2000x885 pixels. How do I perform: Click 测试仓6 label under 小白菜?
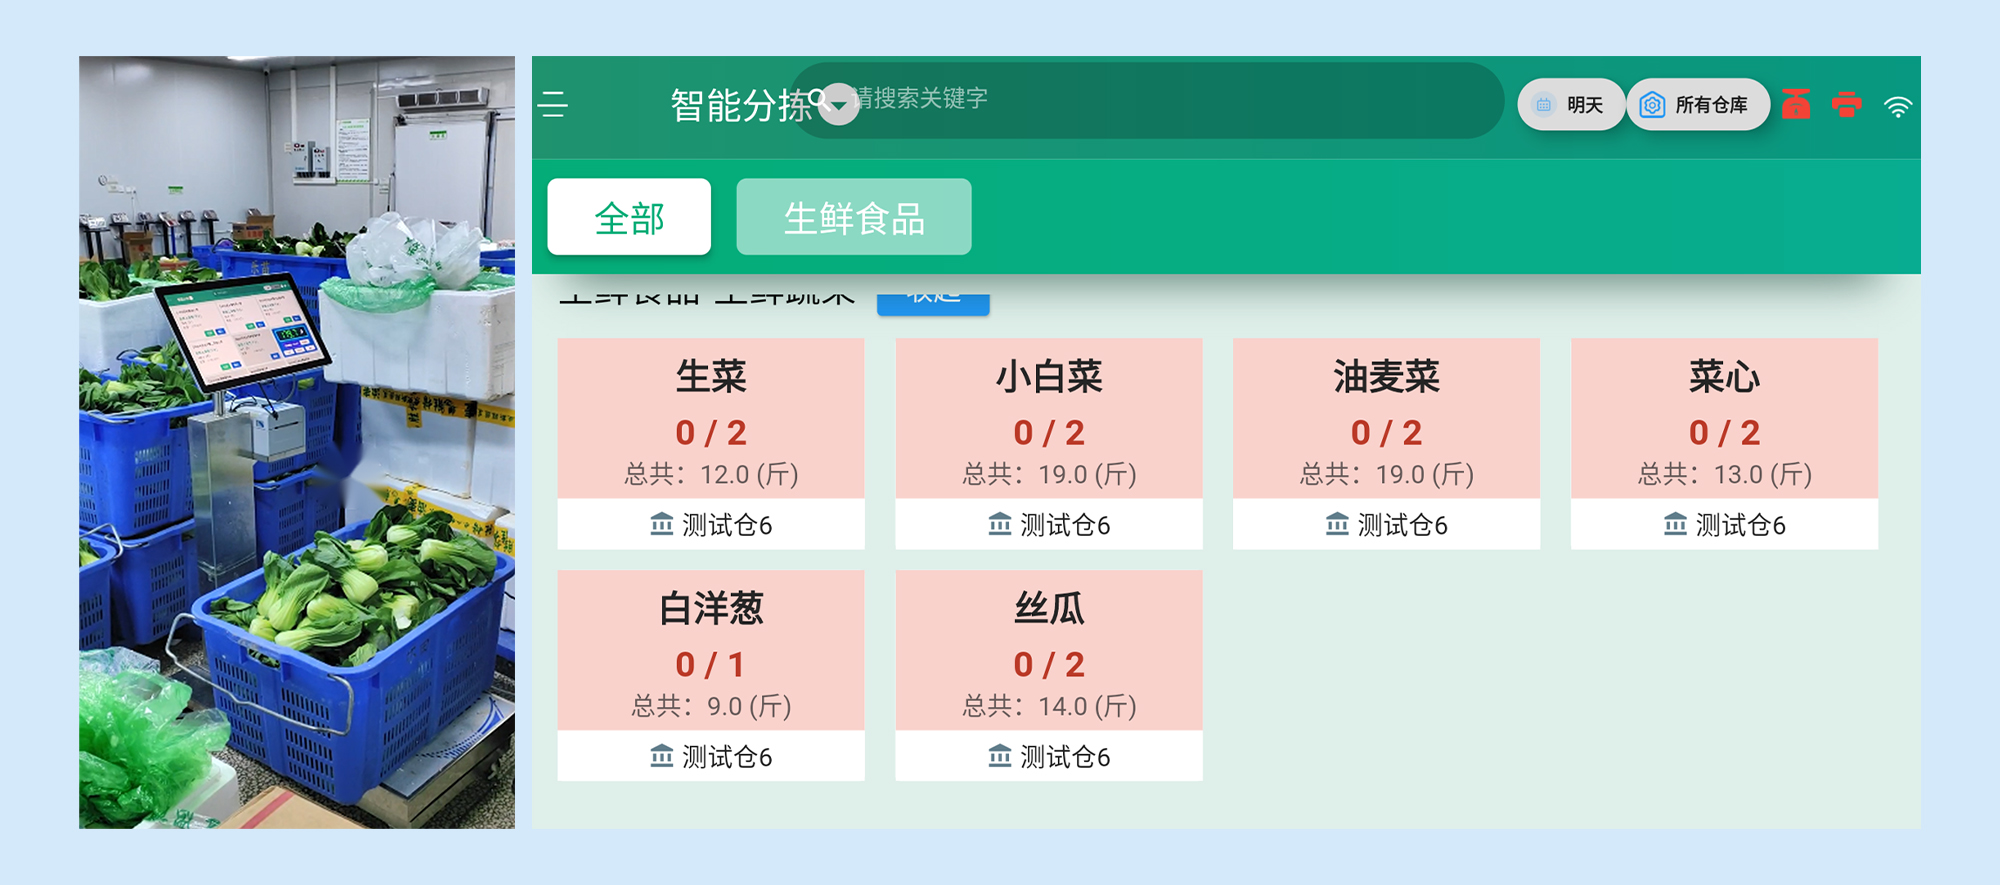pos(1064,525)
